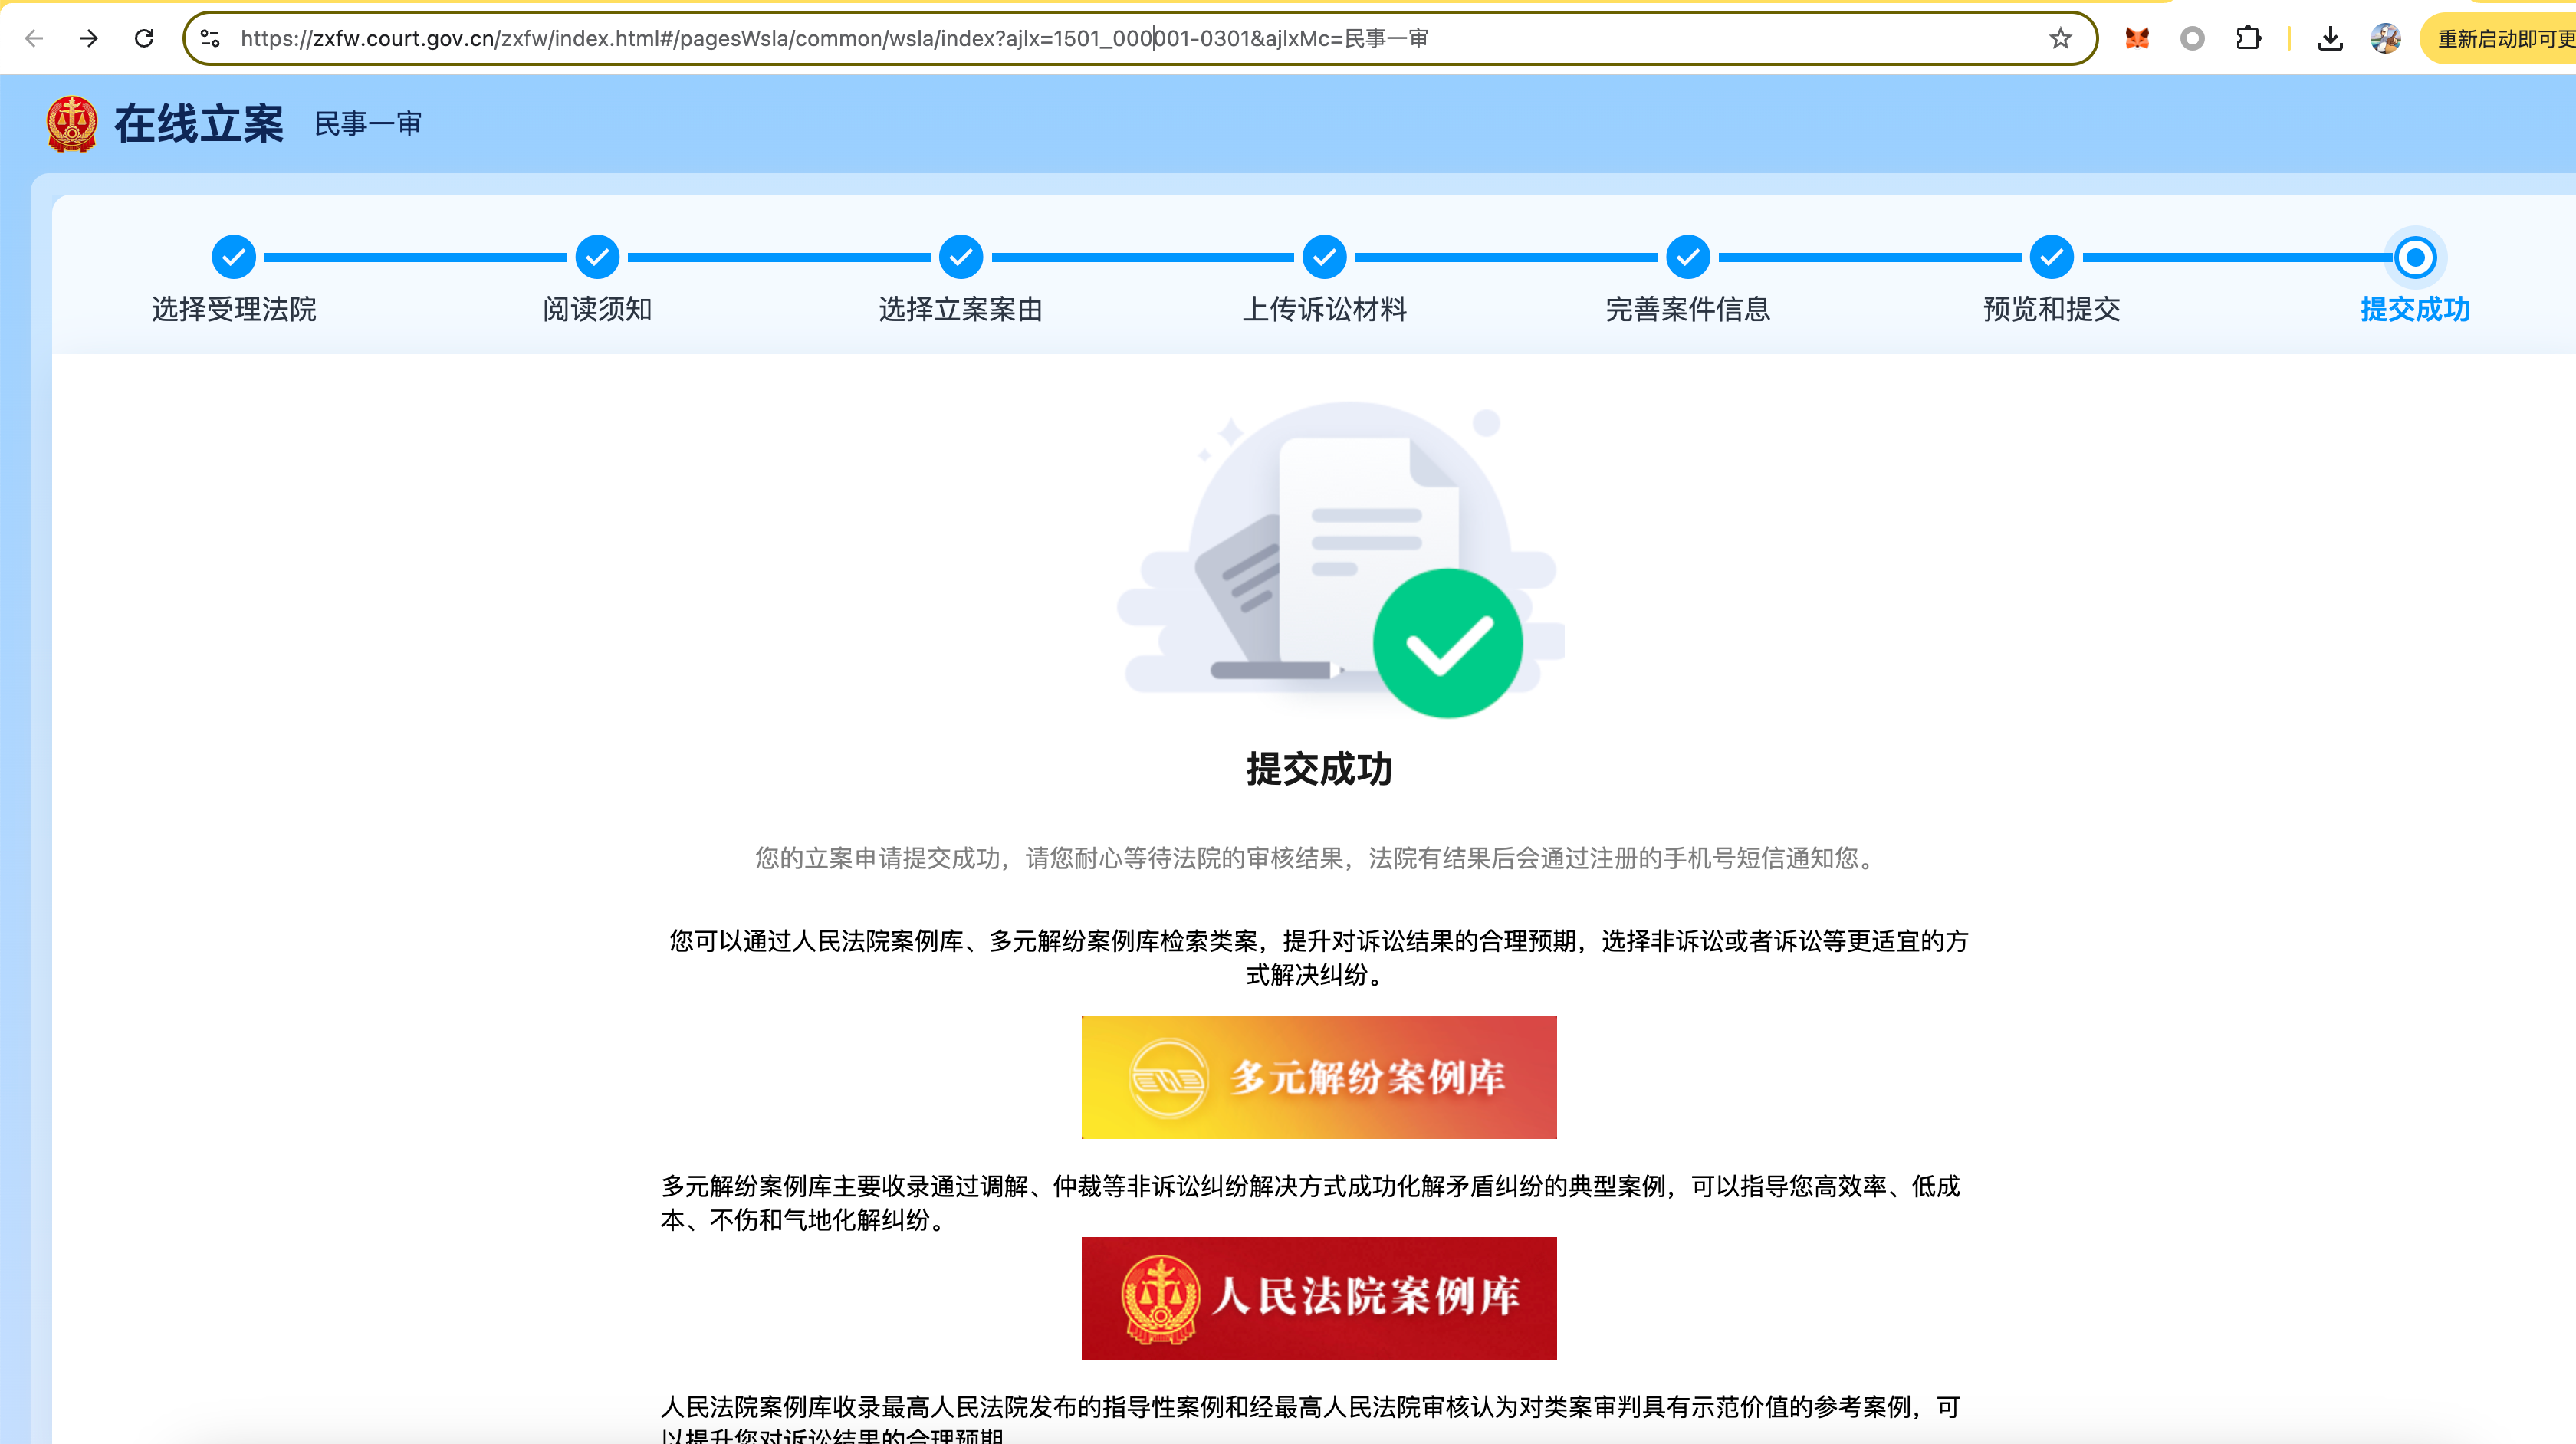Screen dimensions: 2576x1444
Task: Click the 提交成功 current step marker
Action: click(2414, 257)
